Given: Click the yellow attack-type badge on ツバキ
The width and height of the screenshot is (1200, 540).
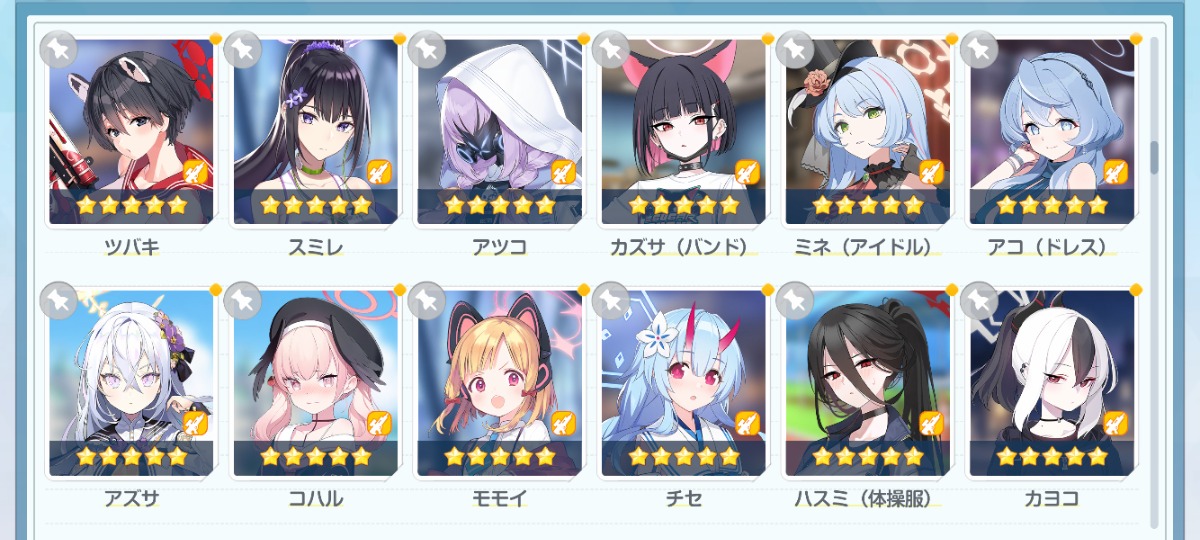Looking at the screenshot, I should (x=195, y=172).
